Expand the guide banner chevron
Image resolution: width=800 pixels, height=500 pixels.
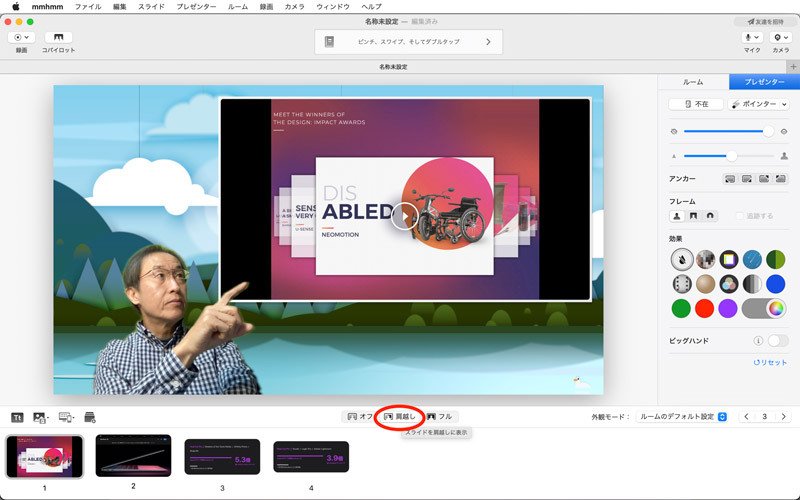(488, 42)
